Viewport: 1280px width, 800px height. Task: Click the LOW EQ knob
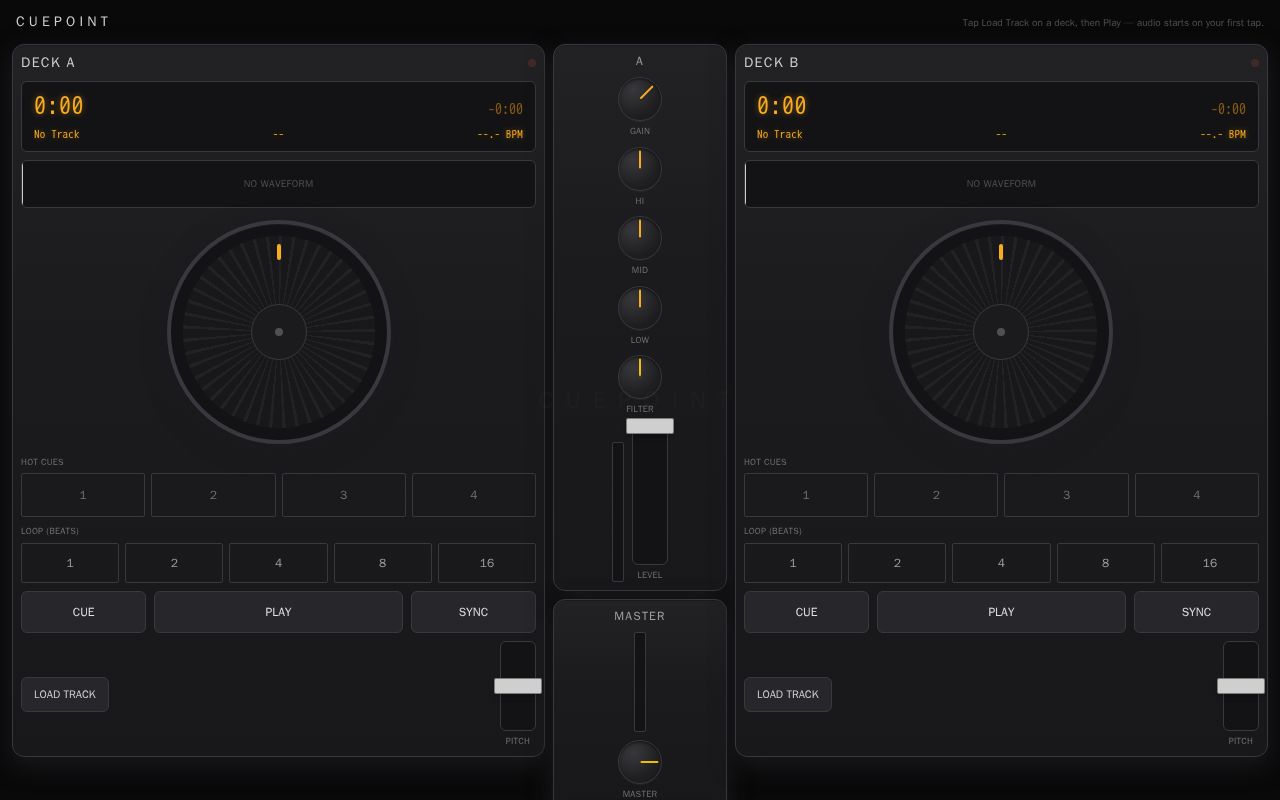tap(640, 309)
